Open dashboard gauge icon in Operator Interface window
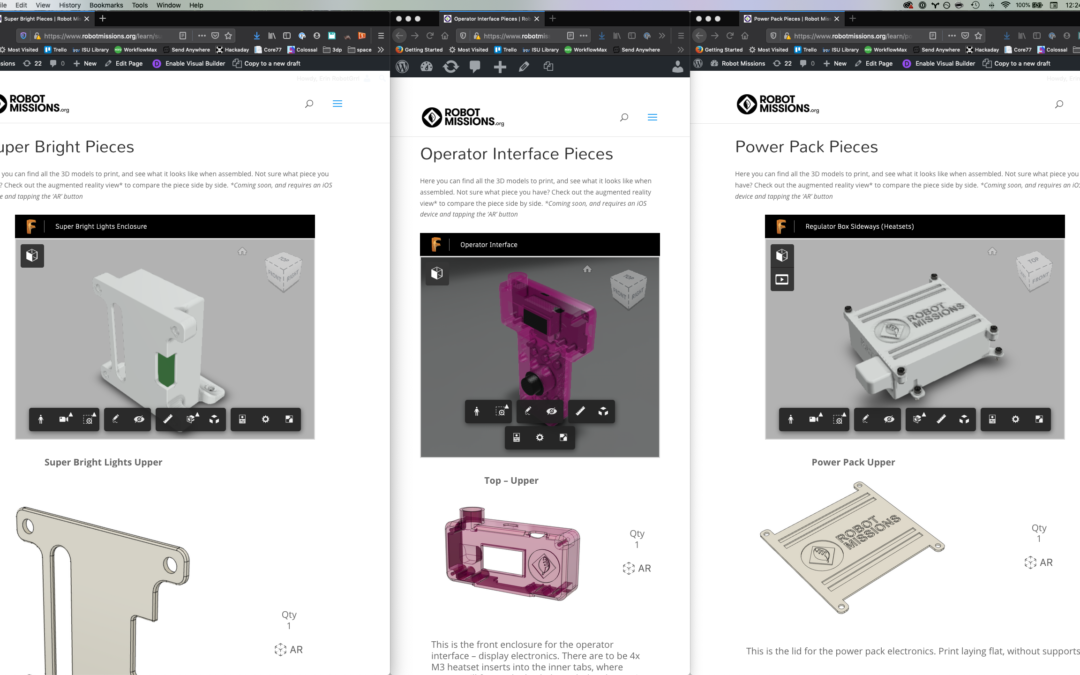1080x675 pixels. click(426, 66)
